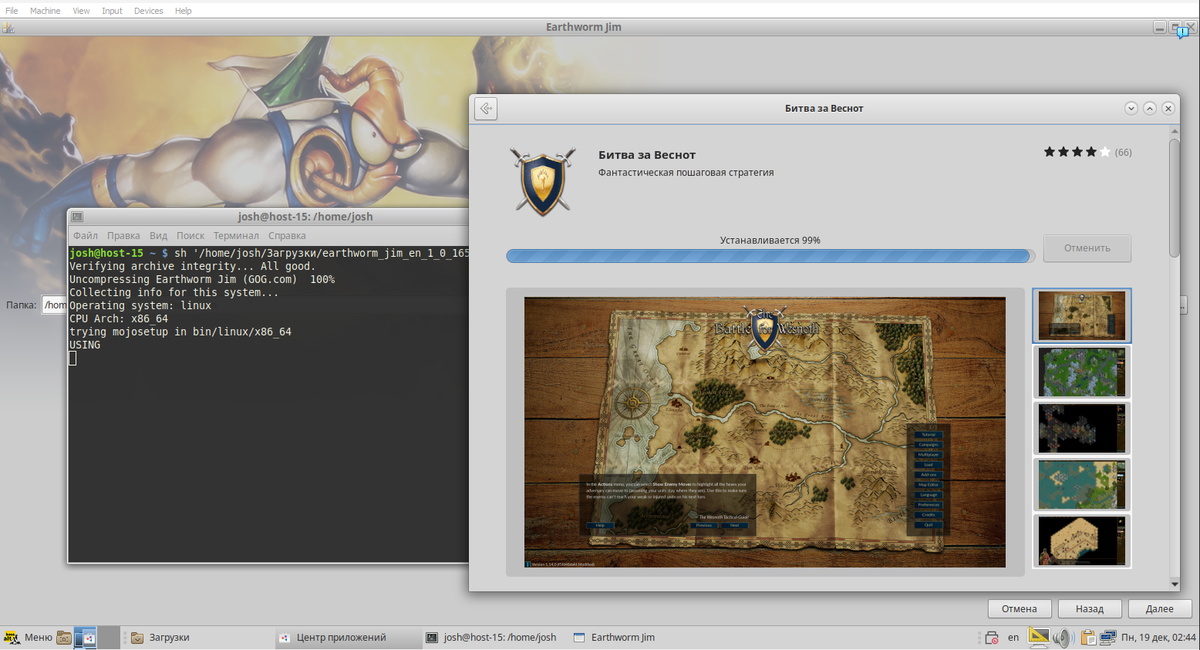Roll up the Software Center window with down-chevron button
This screenshot has width=1200, height=650.
click(1131, 108)
